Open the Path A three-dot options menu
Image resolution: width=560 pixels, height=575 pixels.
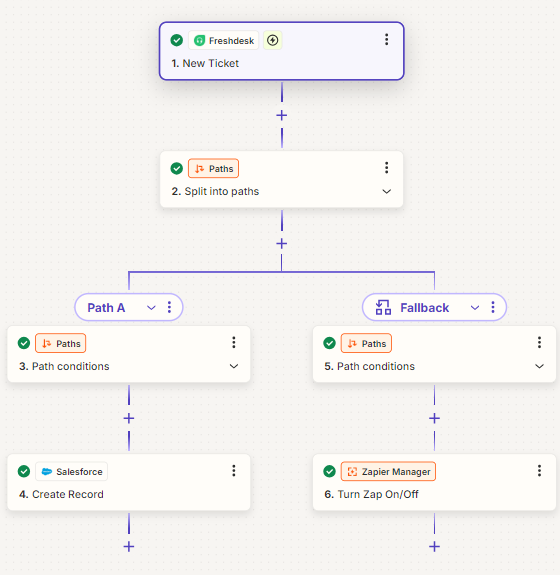coord(169,307)
